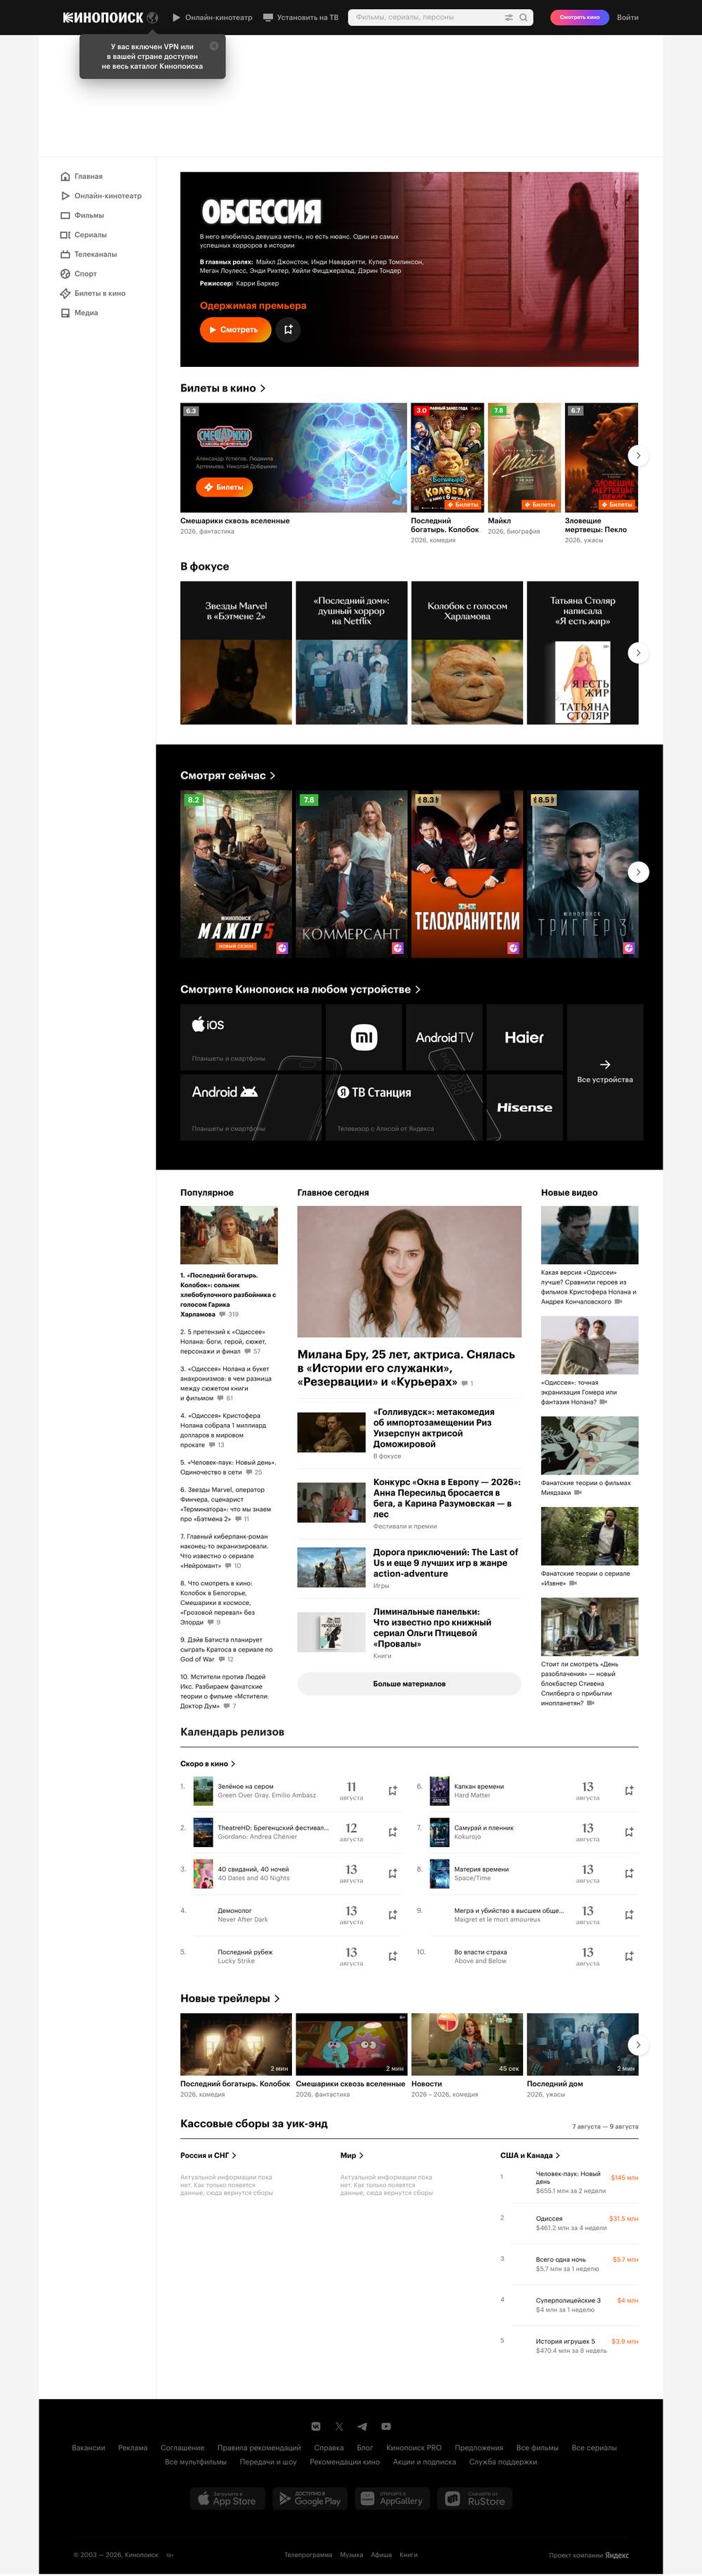Viewport: 702px width, 2576px height.
Task: Click the Больше материалов button
Action: (409, 1684)
